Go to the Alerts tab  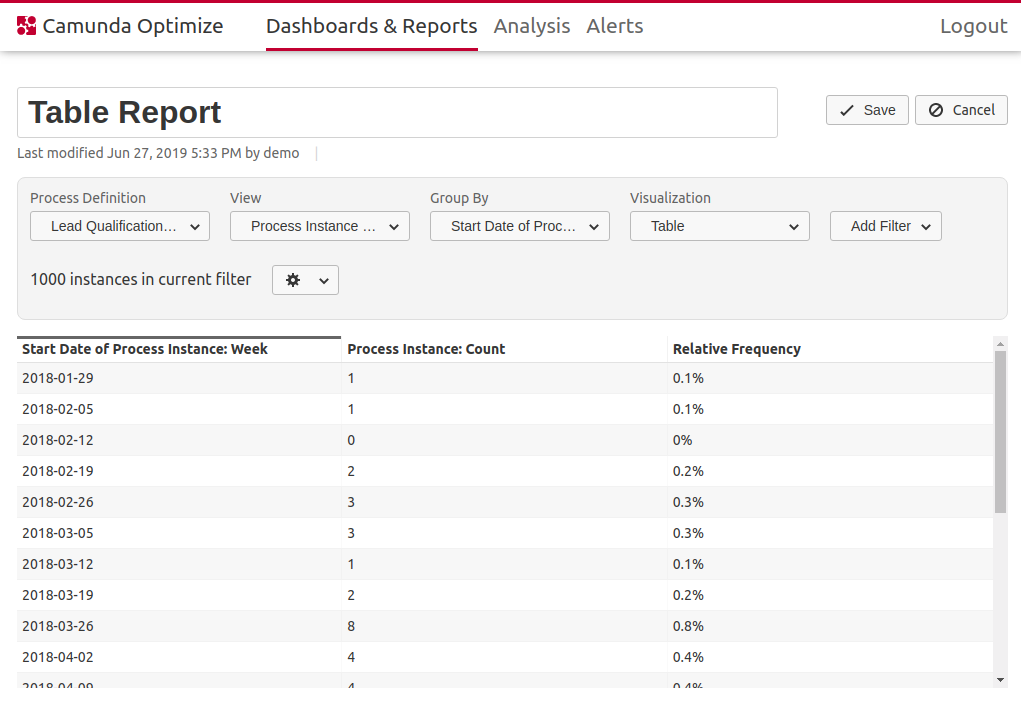tap(615, 26)
